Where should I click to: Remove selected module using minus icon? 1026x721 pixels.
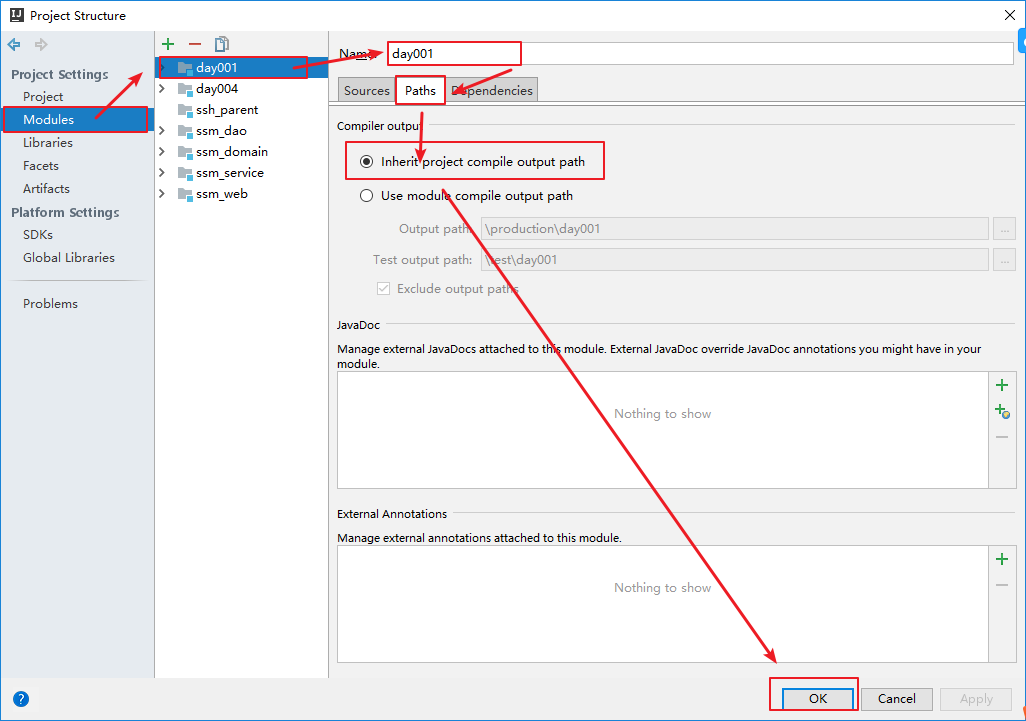click(x=195, y=44)
